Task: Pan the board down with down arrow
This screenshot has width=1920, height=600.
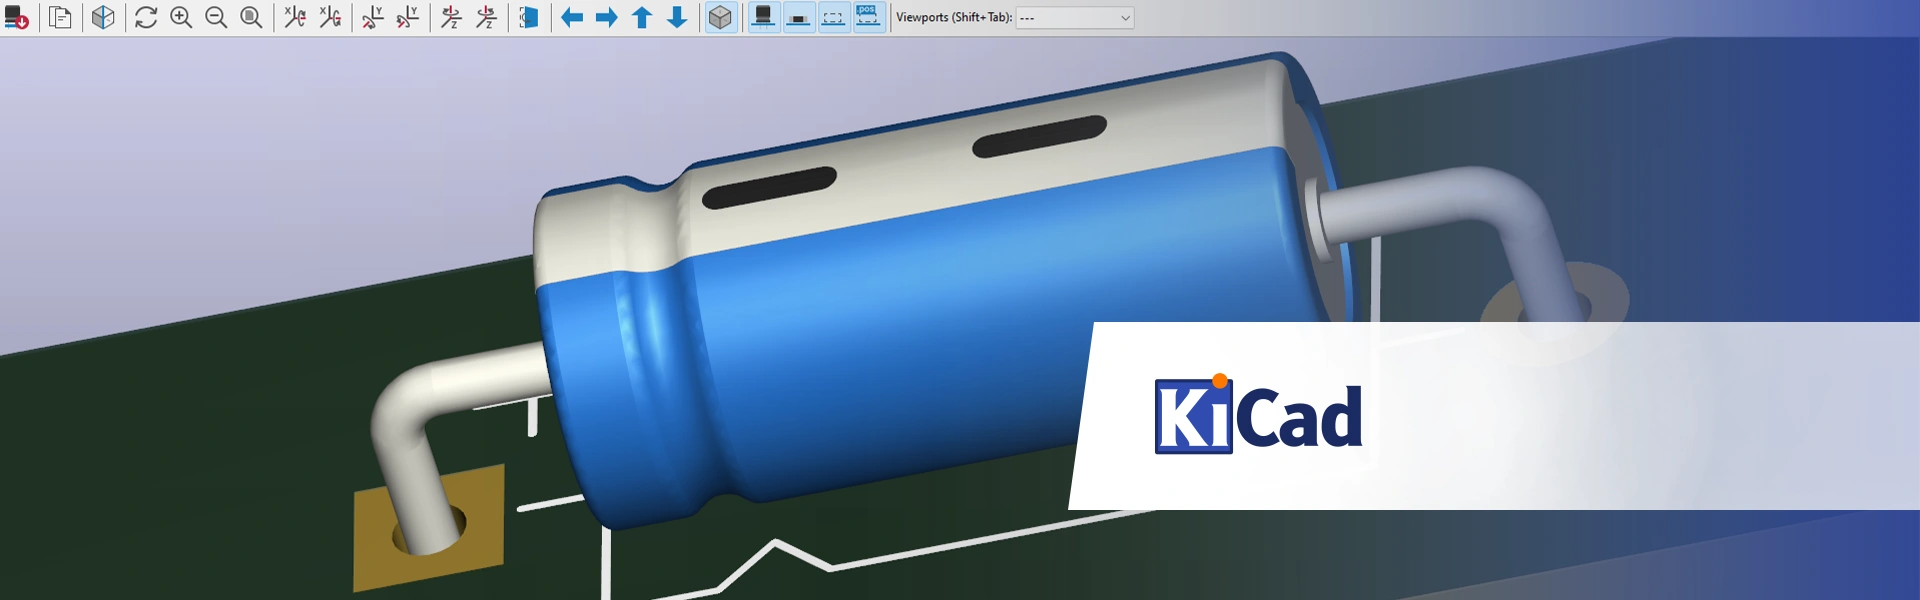Action: pos(677,18)
